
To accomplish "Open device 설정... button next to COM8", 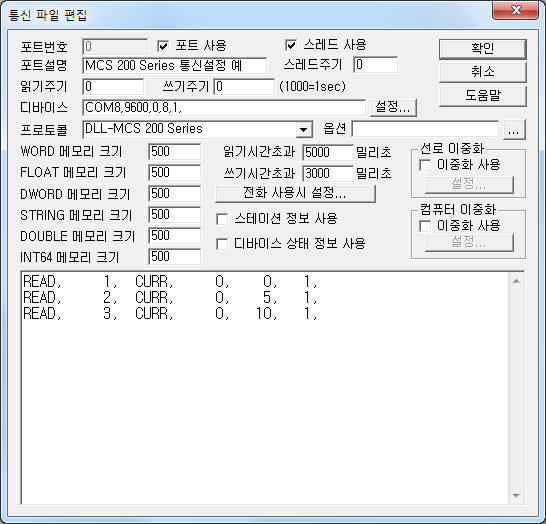I will click(393, 107).
